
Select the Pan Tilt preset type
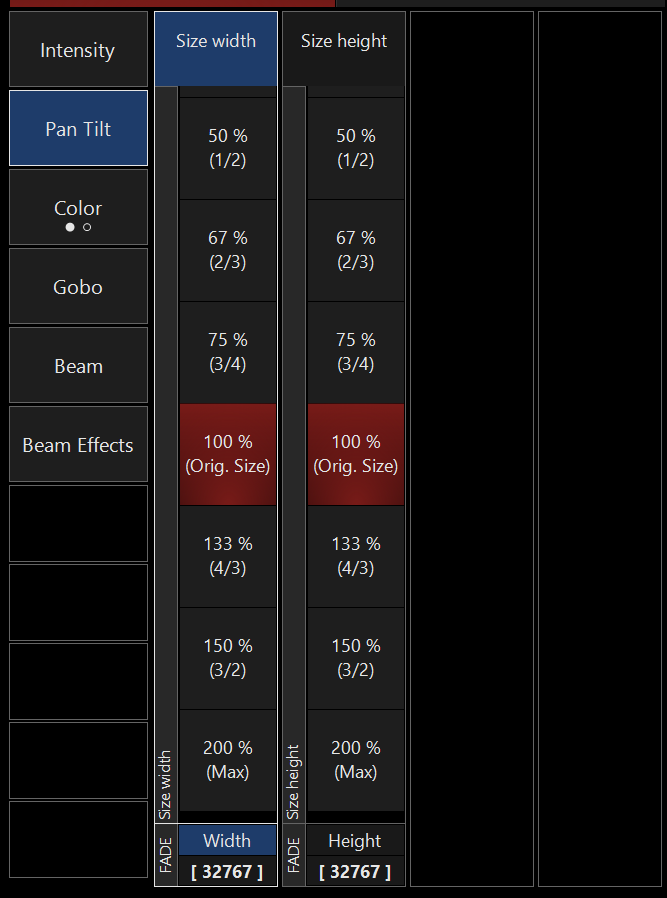[78, 128]
